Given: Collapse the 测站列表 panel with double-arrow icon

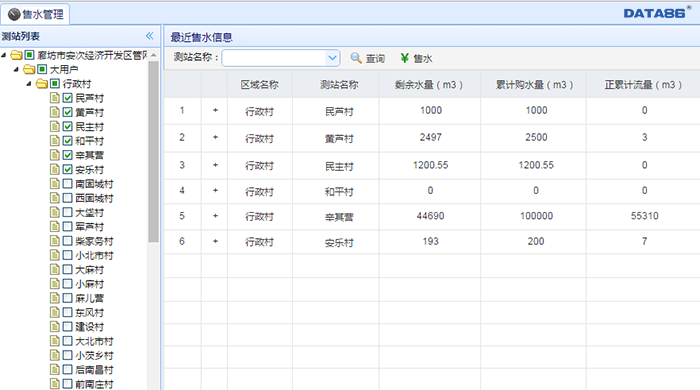Looking at the screenshot, I should tap(150, 36).
